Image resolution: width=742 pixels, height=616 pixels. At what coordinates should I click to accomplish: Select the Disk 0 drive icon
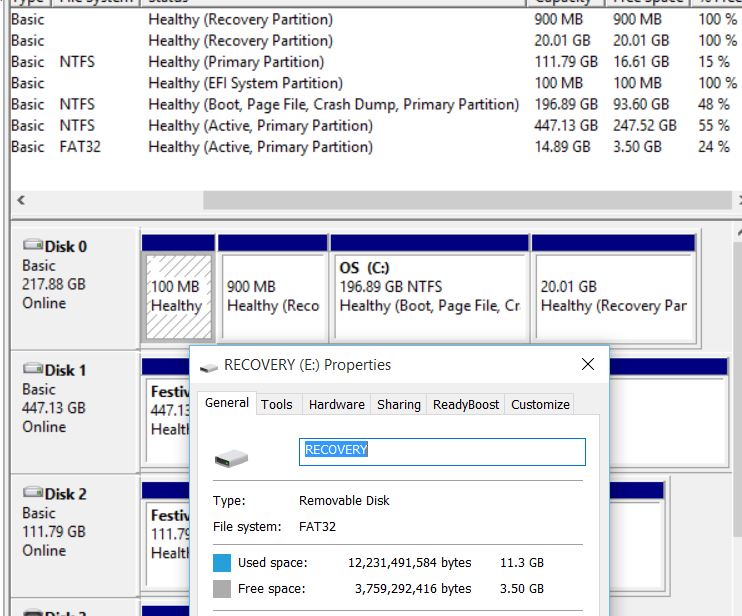33,245
